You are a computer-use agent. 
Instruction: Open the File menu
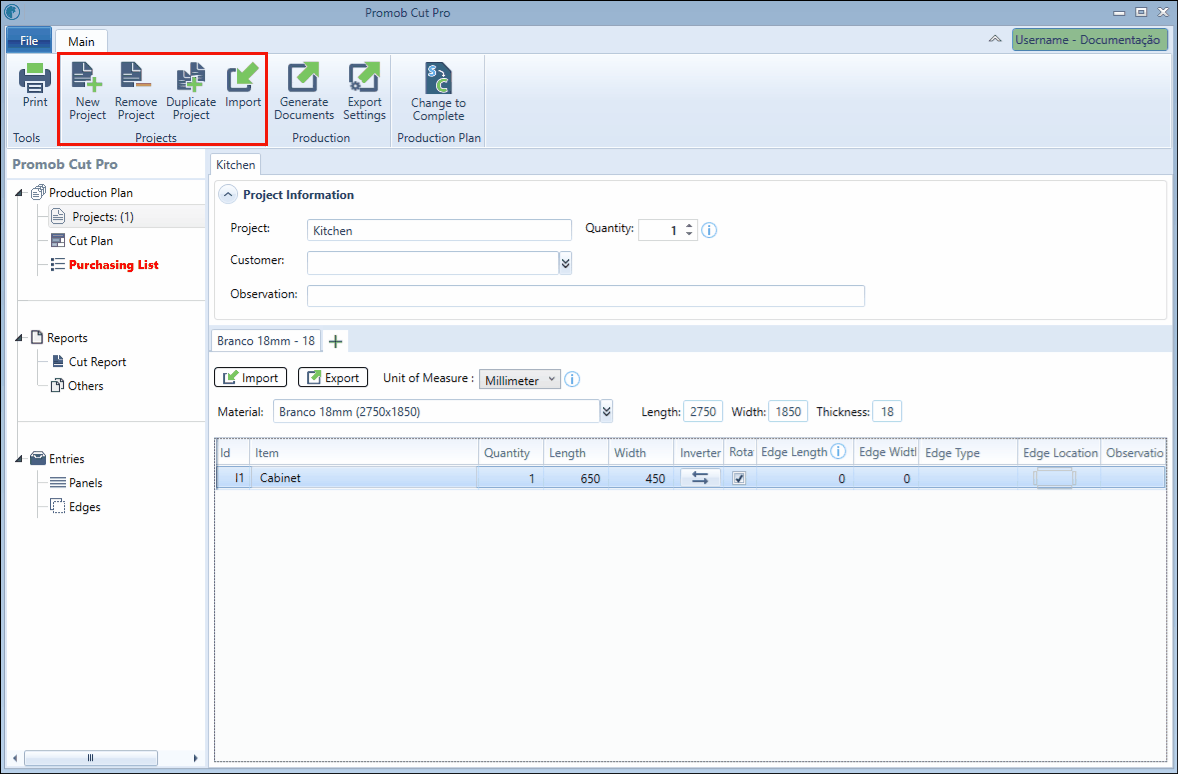coord(29,41)
